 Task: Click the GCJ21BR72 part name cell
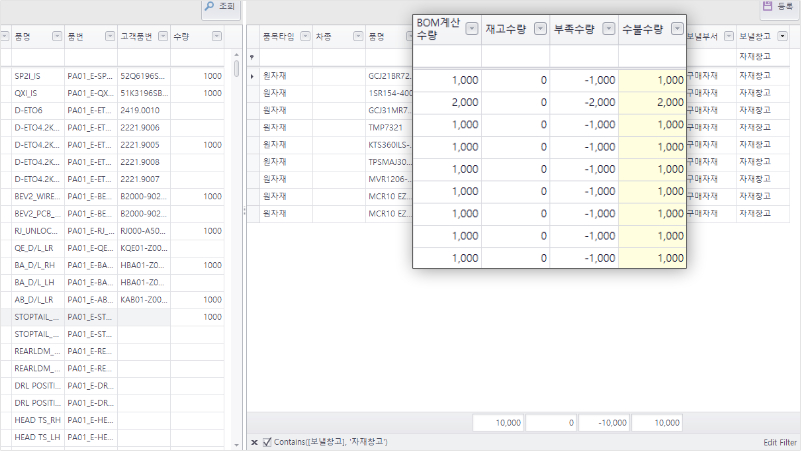389,76
